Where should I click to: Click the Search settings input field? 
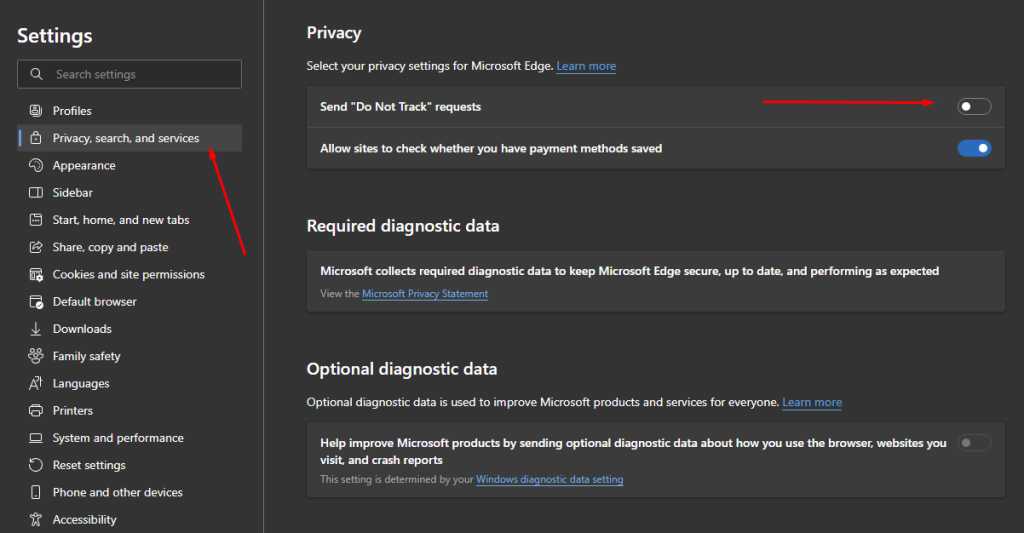(x=129, y=74)
